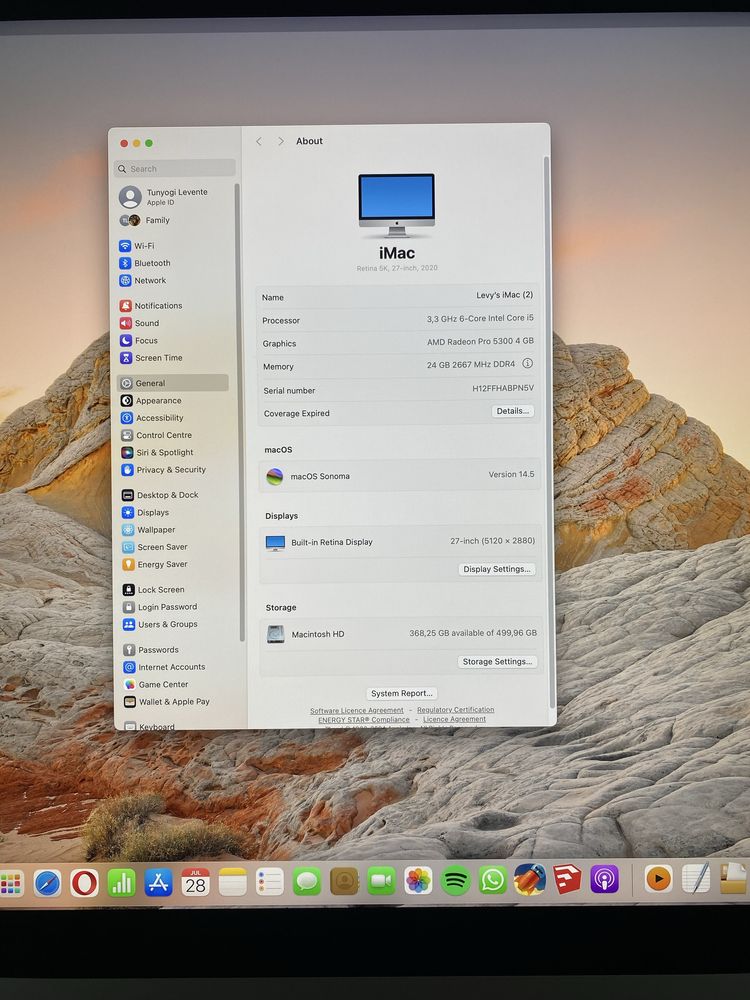The image size is (750, 1000).
Task: Open Storage Settings… button
Action: tap(497, 661)
